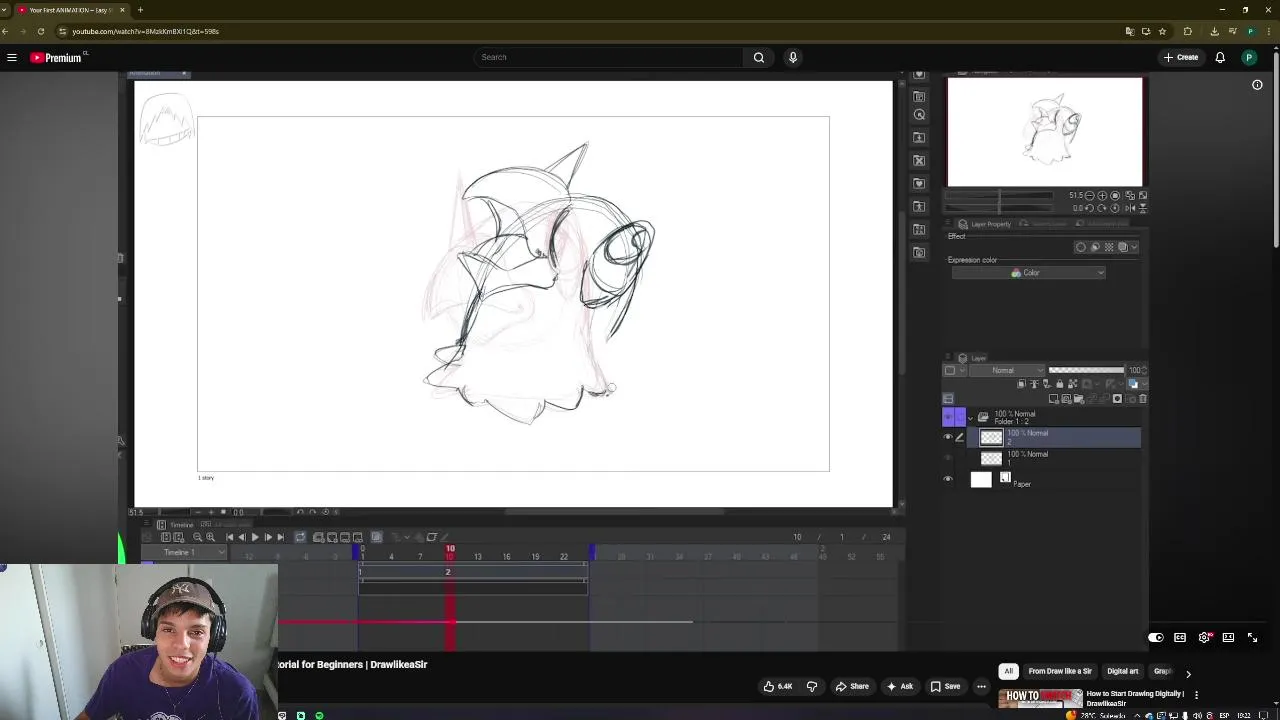1280x720 pixels.
Task: Switch to theater mode
Action: point(1228,637)
